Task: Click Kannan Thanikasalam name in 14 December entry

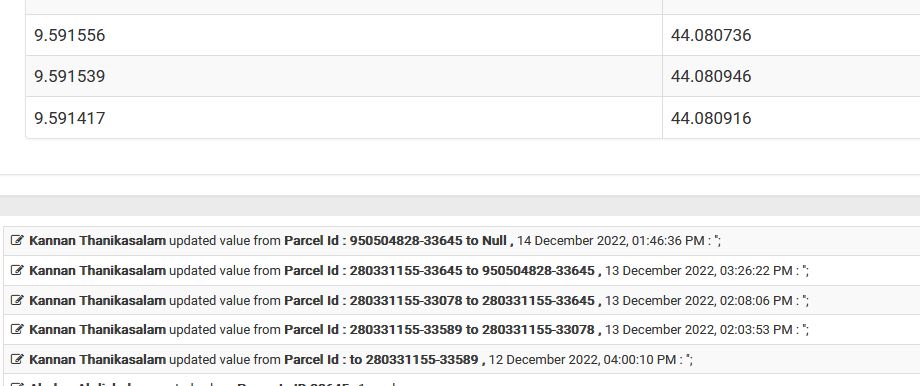Action: (x=97, y=241)
